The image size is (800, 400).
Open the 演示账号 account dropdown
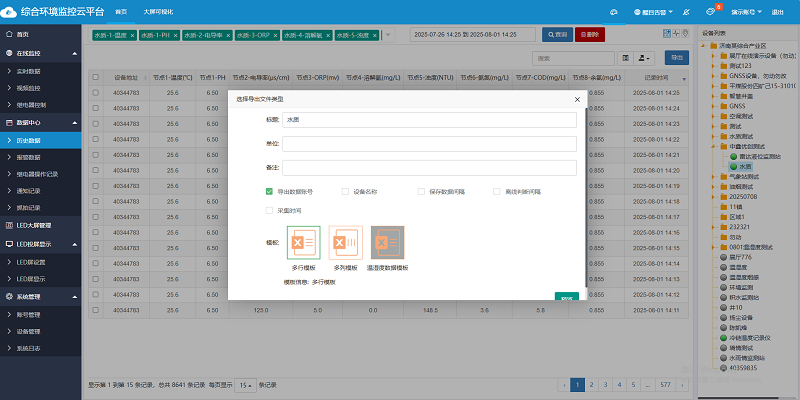coord(744,11)
